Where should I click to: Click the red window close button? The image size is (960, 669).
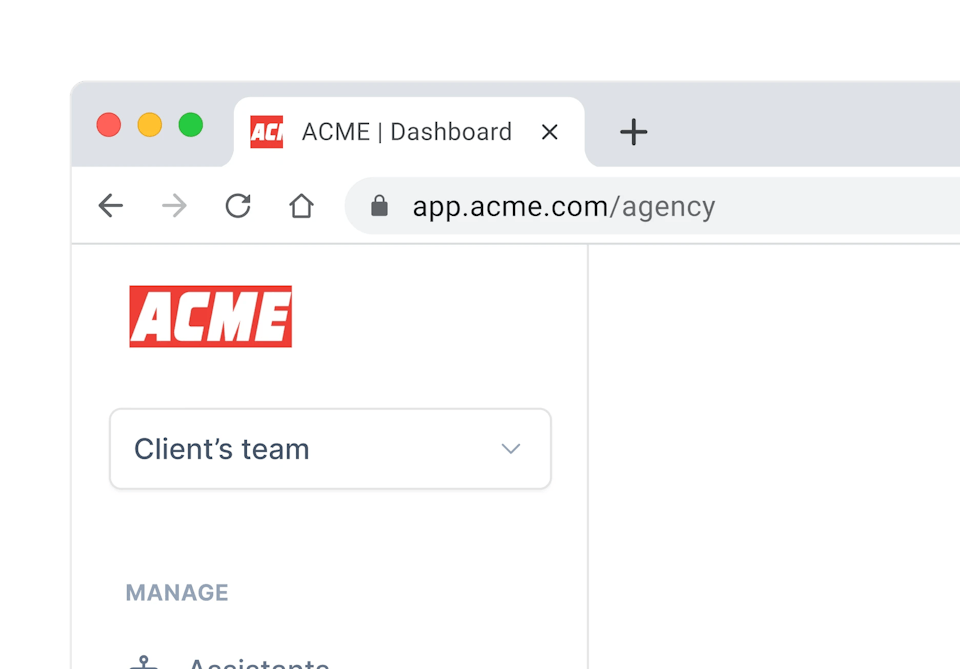point(109,125)
